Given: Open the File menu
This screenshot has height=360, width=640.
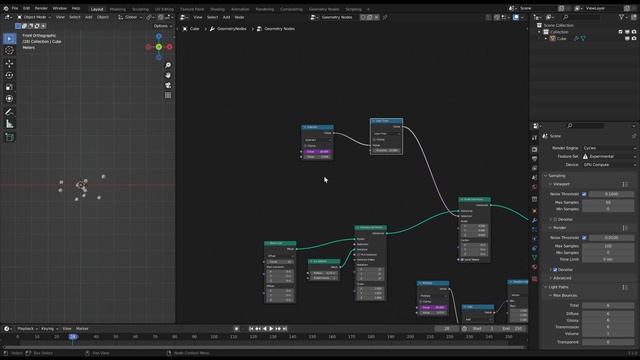Looking at the screenshot, I should pos(15,8).
